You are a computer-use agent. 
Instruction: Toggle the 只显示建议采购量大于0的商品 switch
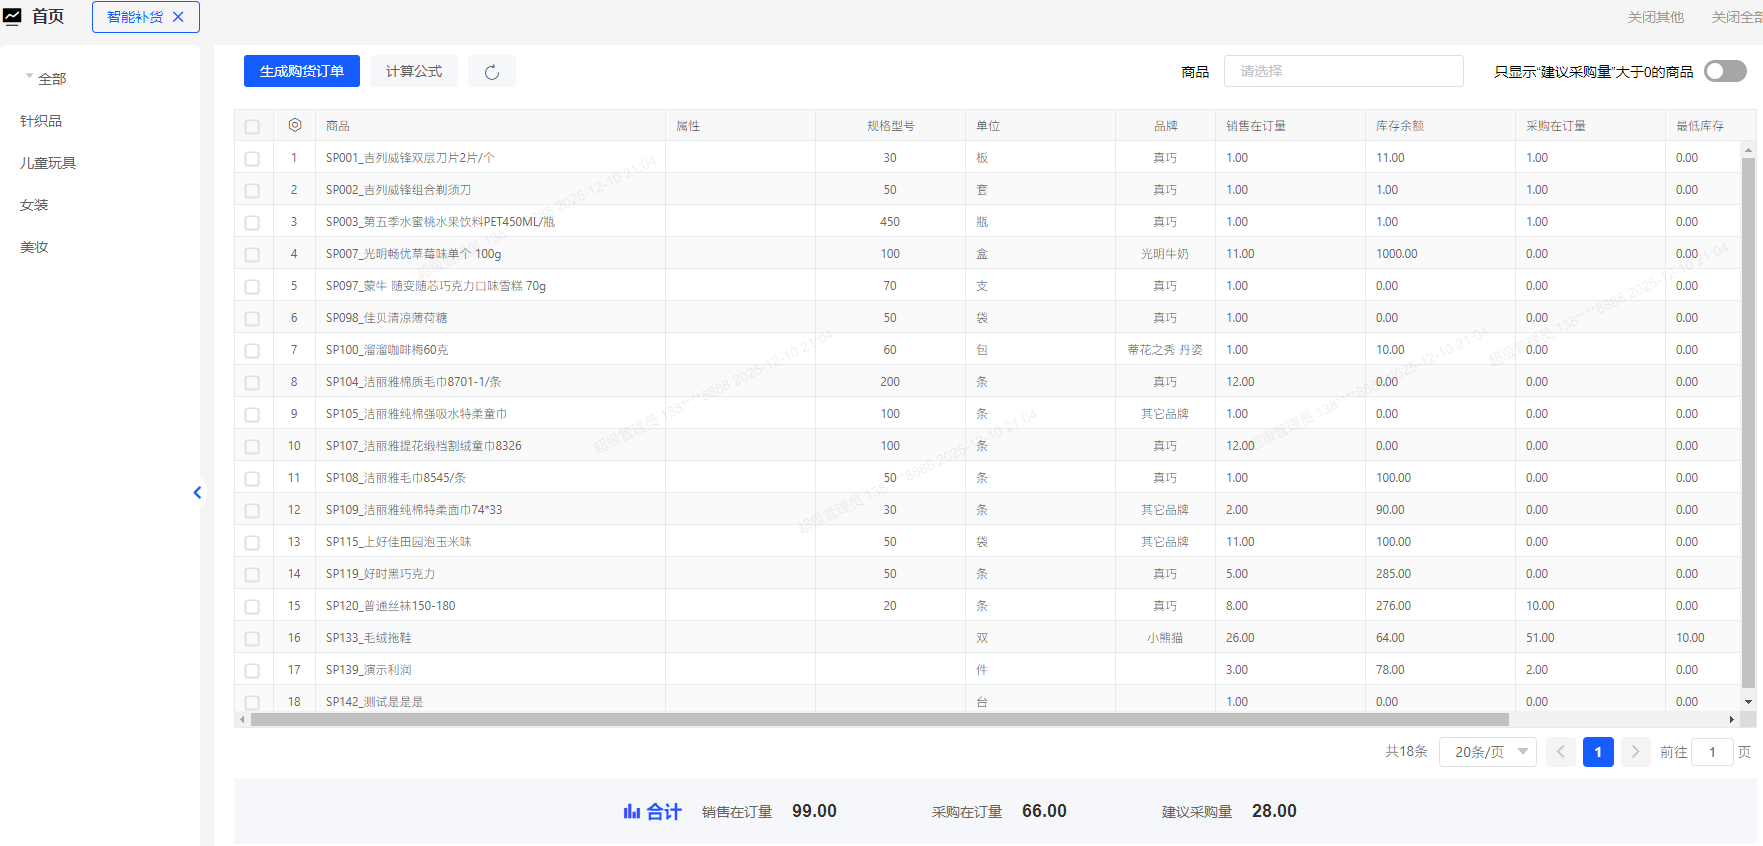click(x=1725, y=71)
